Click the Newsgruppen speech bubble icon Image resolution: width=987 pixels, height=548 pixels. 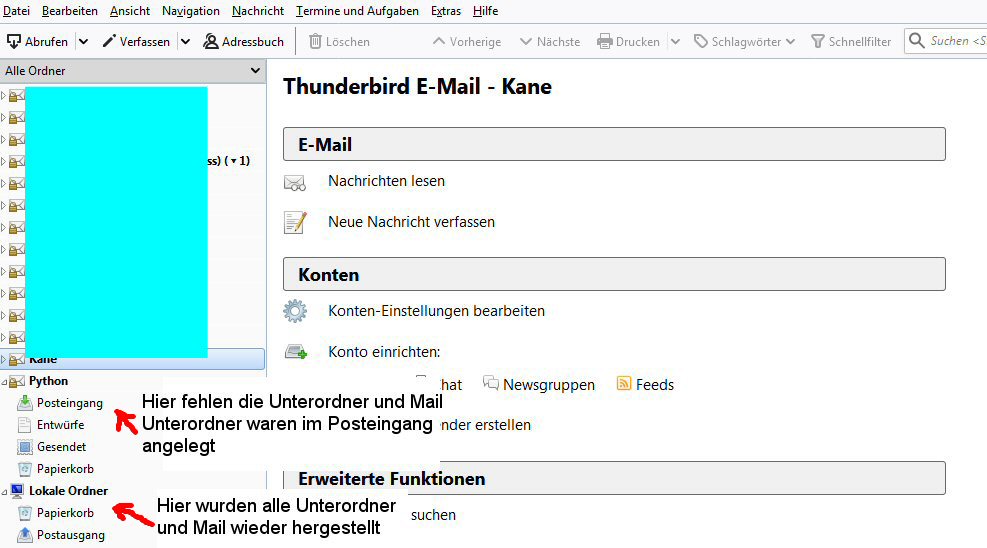(490, 383)
